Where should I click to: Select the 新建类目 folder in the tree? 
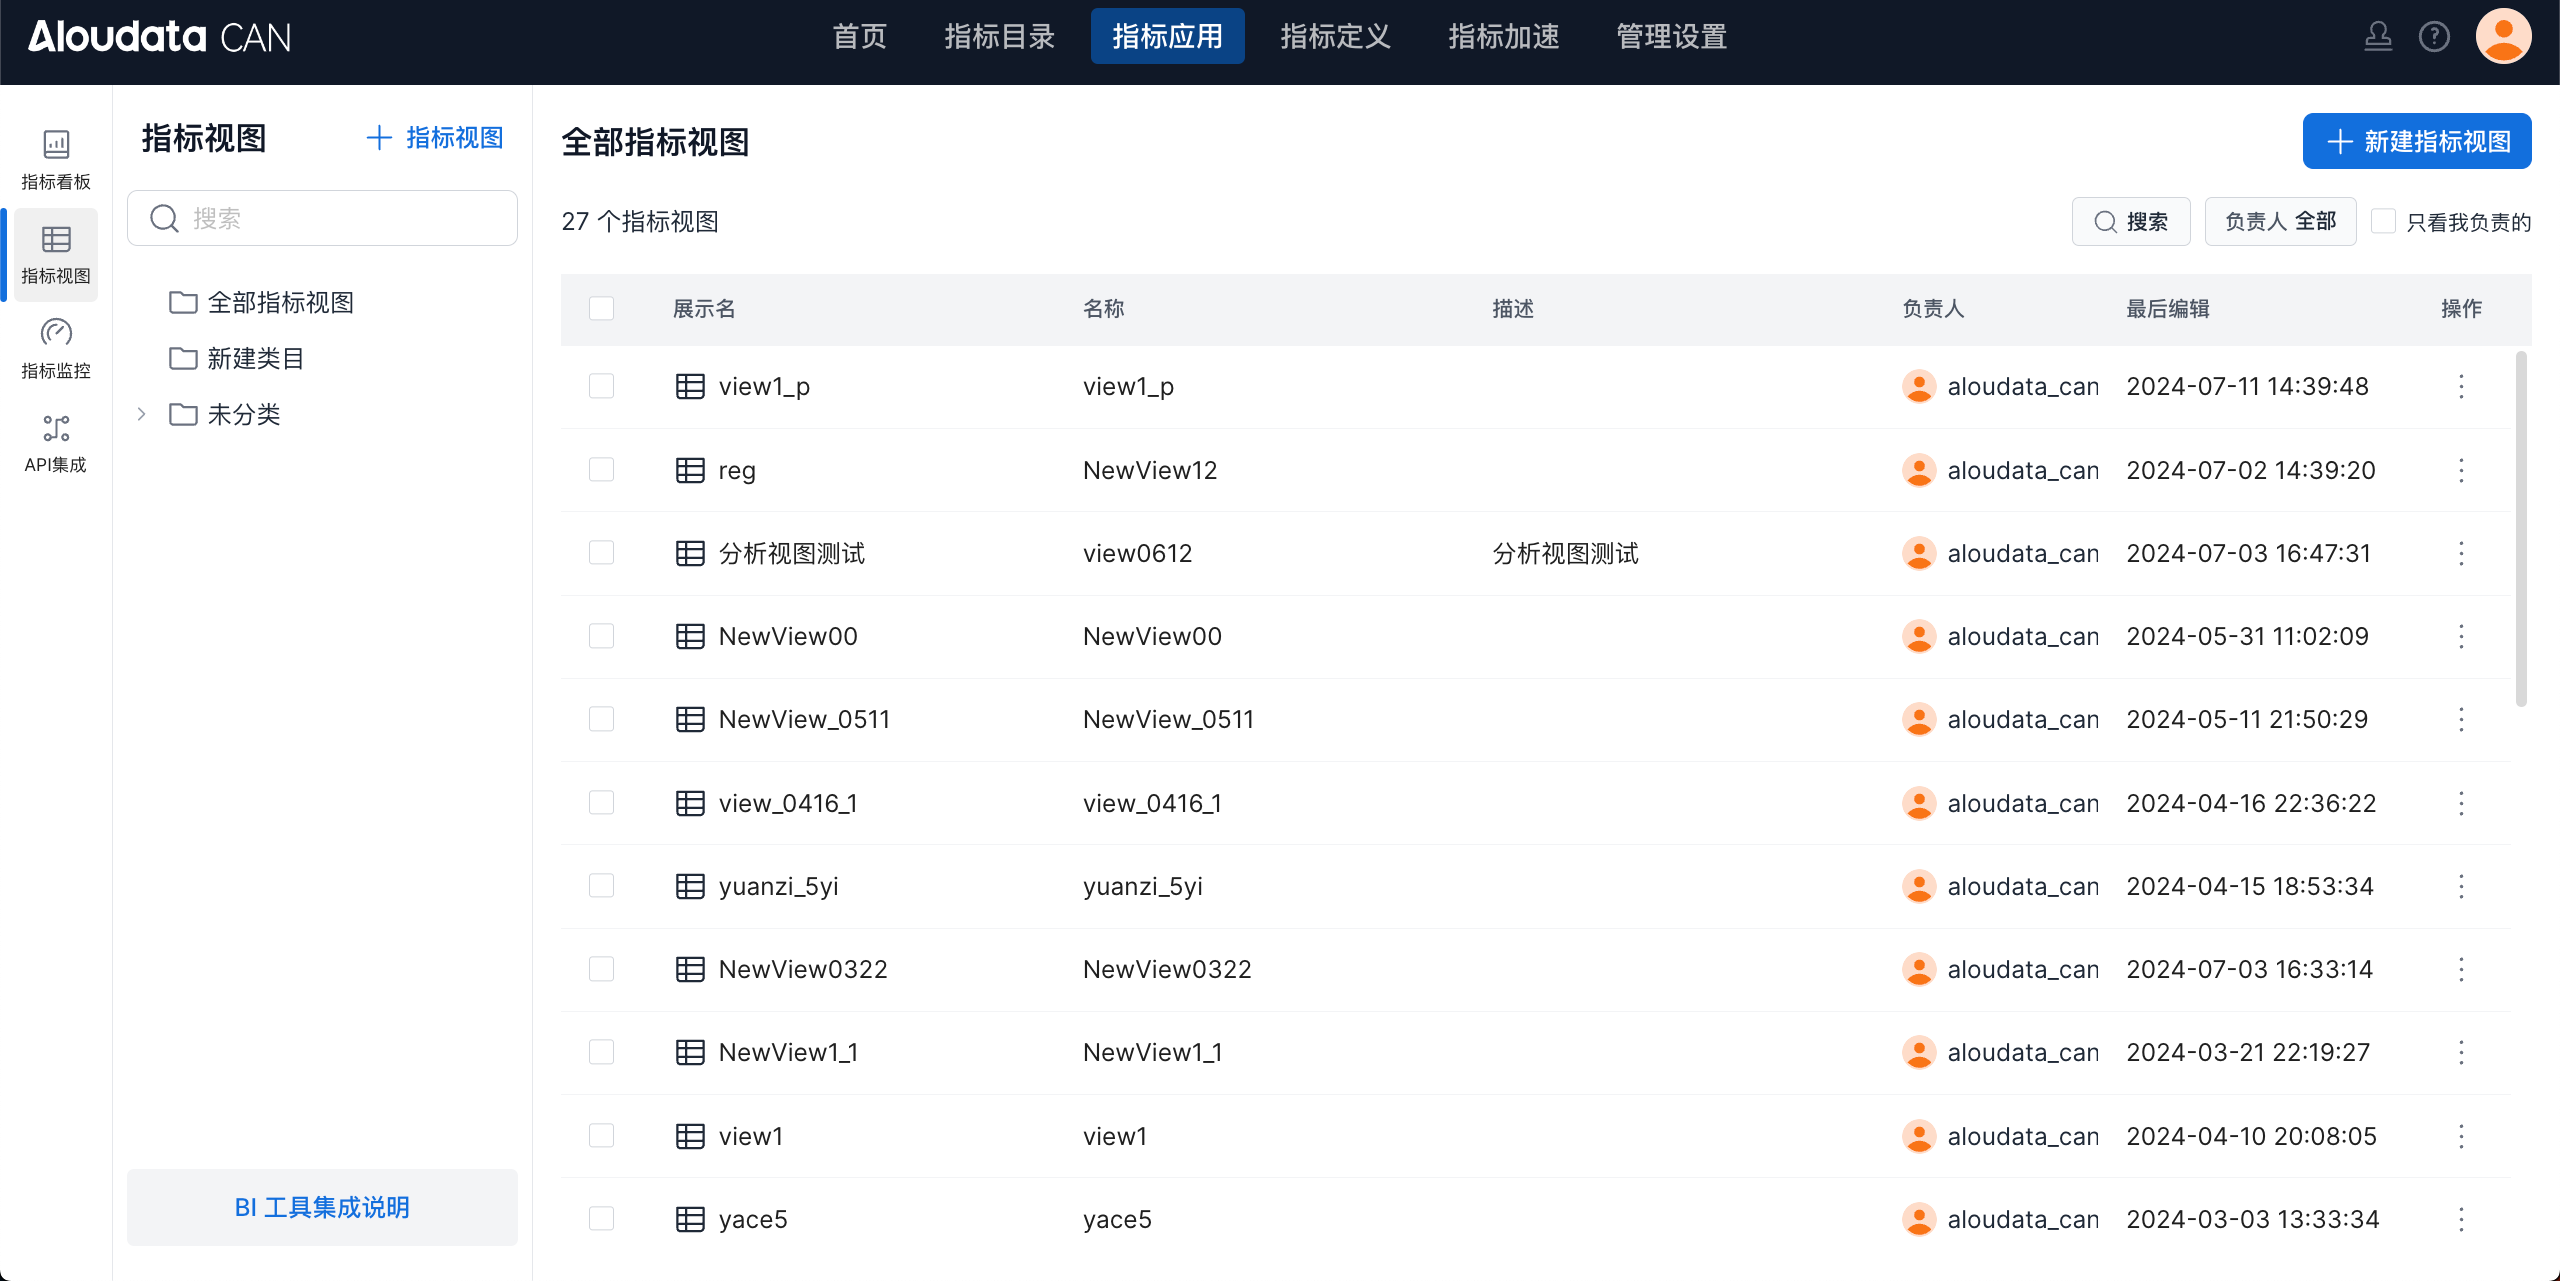click(255, 358)
